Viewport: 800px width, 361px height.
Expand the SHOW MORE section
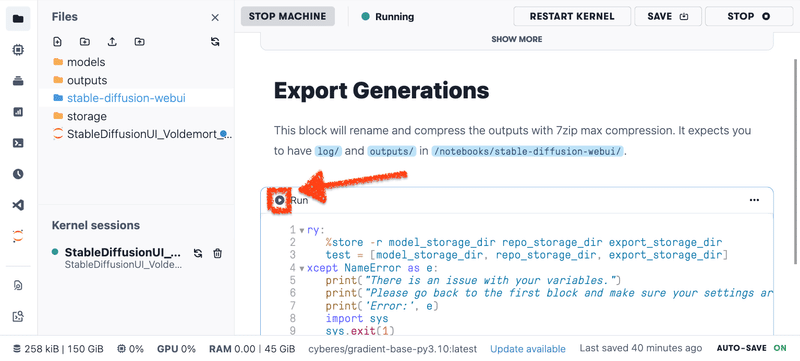click(517, 39)
